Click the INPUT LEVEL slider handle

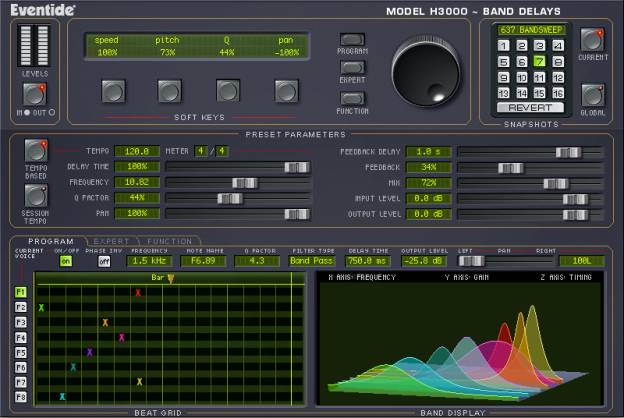tap(575, 199)
